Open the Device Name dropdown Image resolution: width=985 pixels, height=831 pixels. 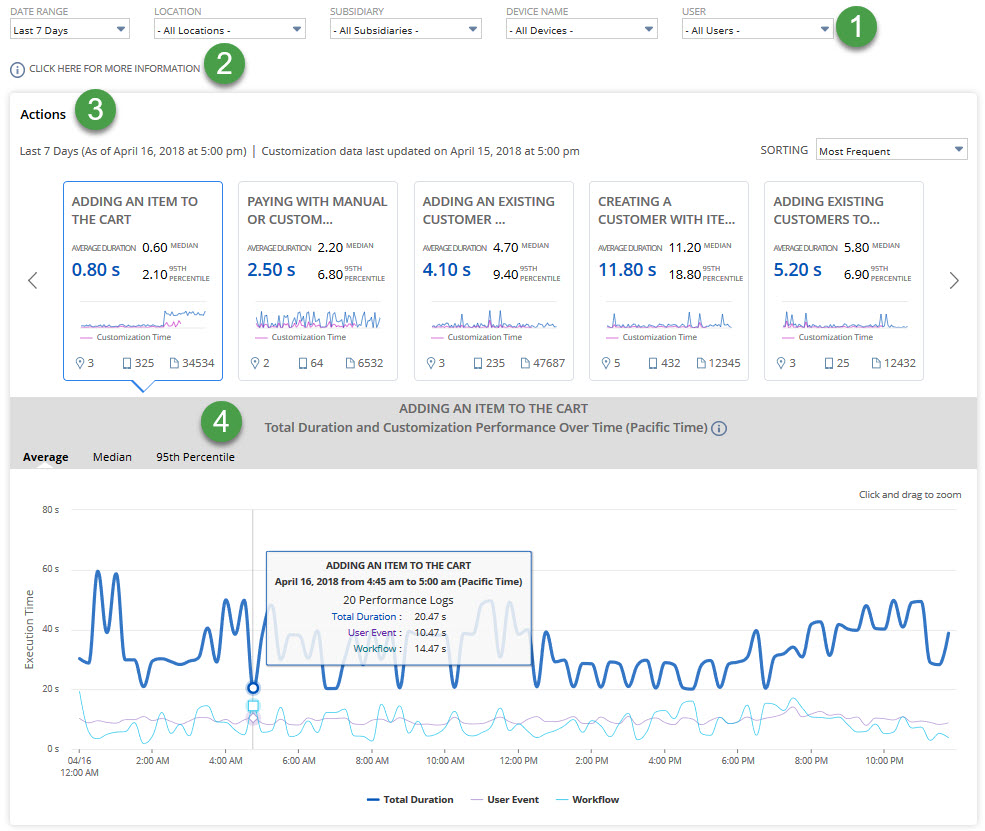(x=581, y=30)
